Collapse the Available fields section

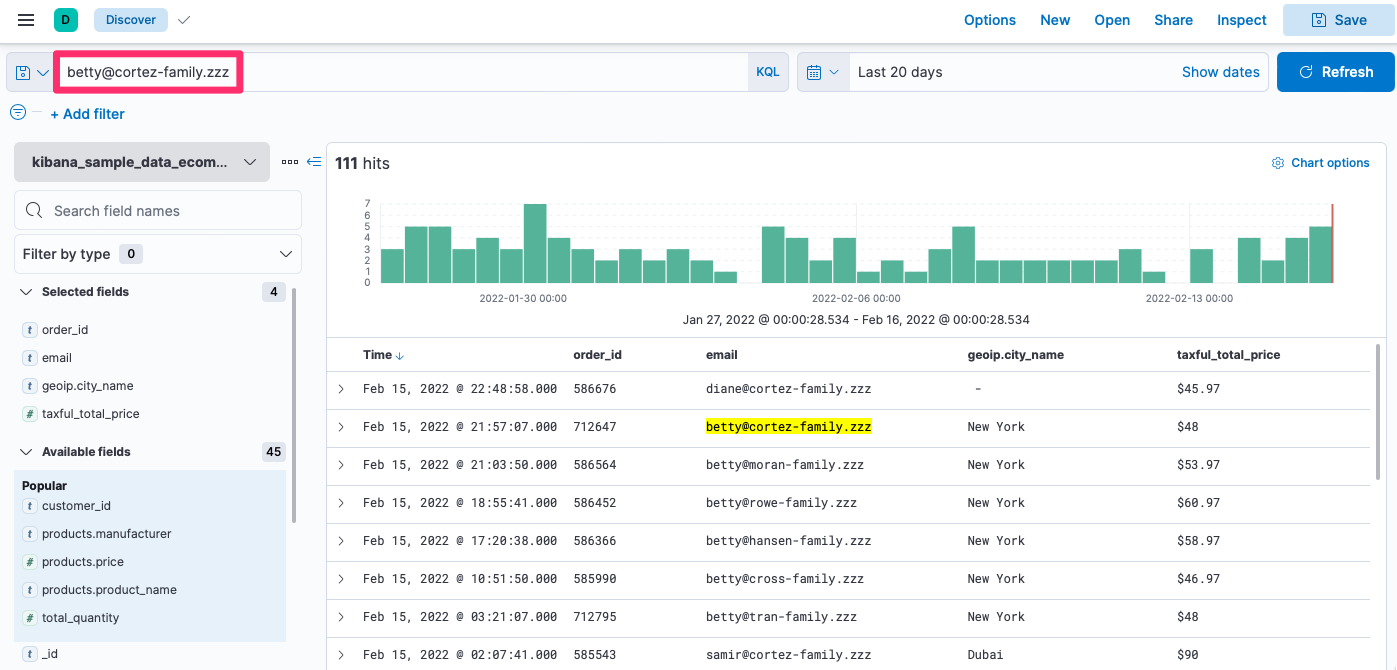(x=26, y=452)
